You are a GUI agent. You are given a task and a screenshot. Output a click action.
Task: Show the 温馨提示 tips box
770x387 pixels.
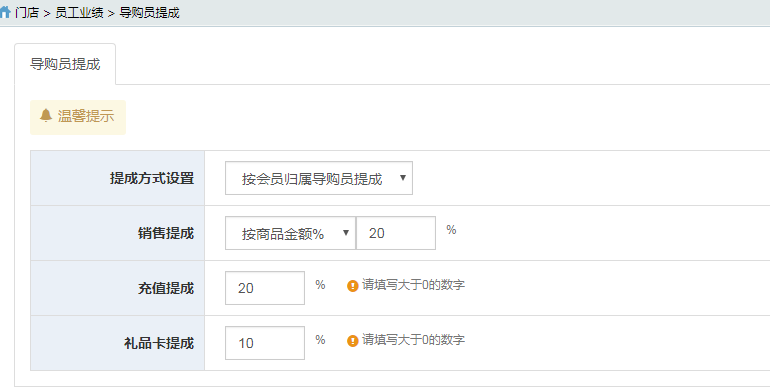click(78, 117)
